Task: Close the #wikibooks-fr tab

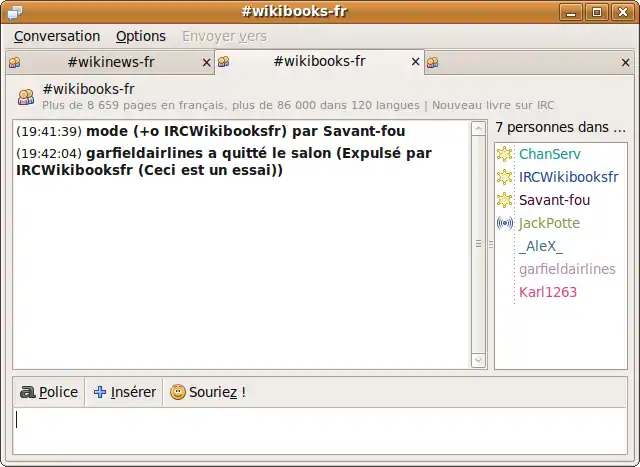Action: pyautogui.click(x=416, y=62)
